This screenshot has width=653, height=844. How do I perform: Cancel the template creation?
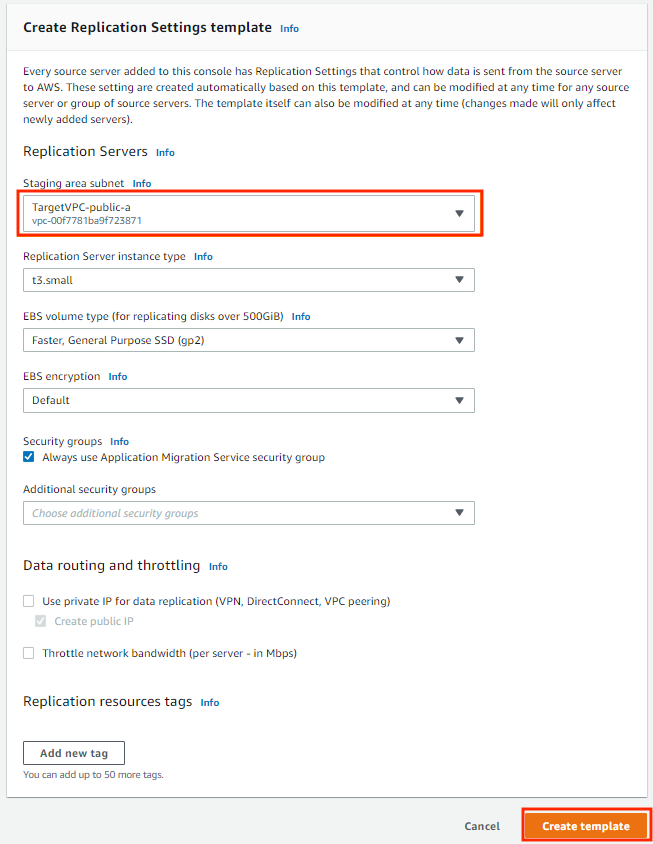[482, 826]
